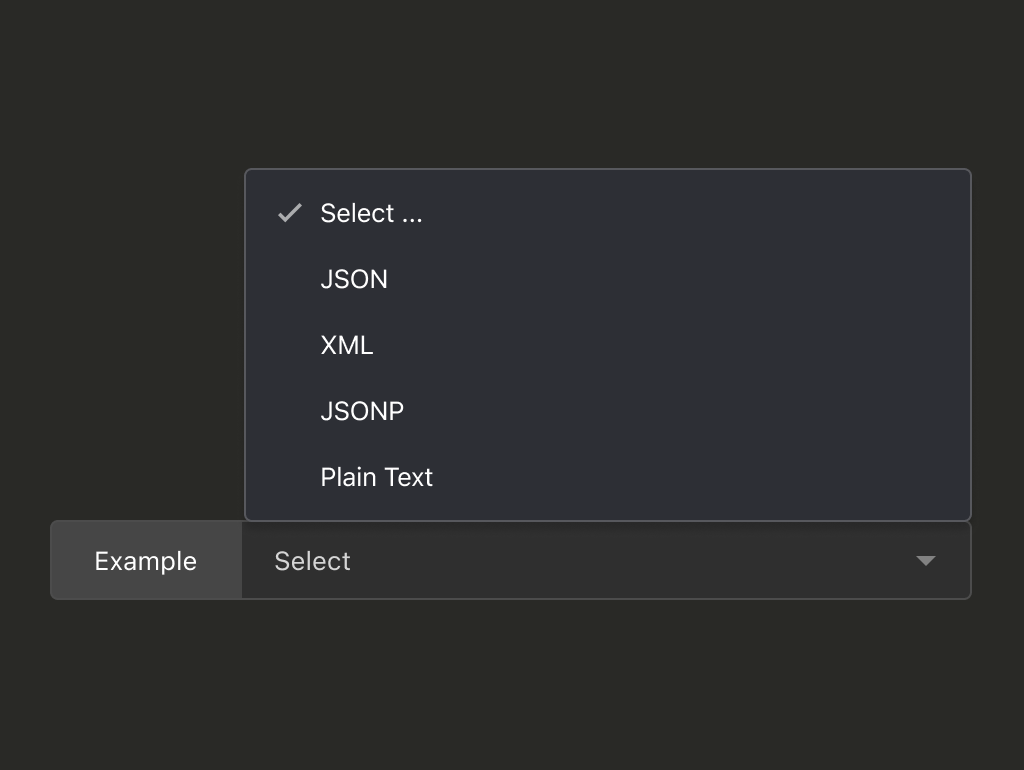Switch the example type to JSONP

pos(362,411)
